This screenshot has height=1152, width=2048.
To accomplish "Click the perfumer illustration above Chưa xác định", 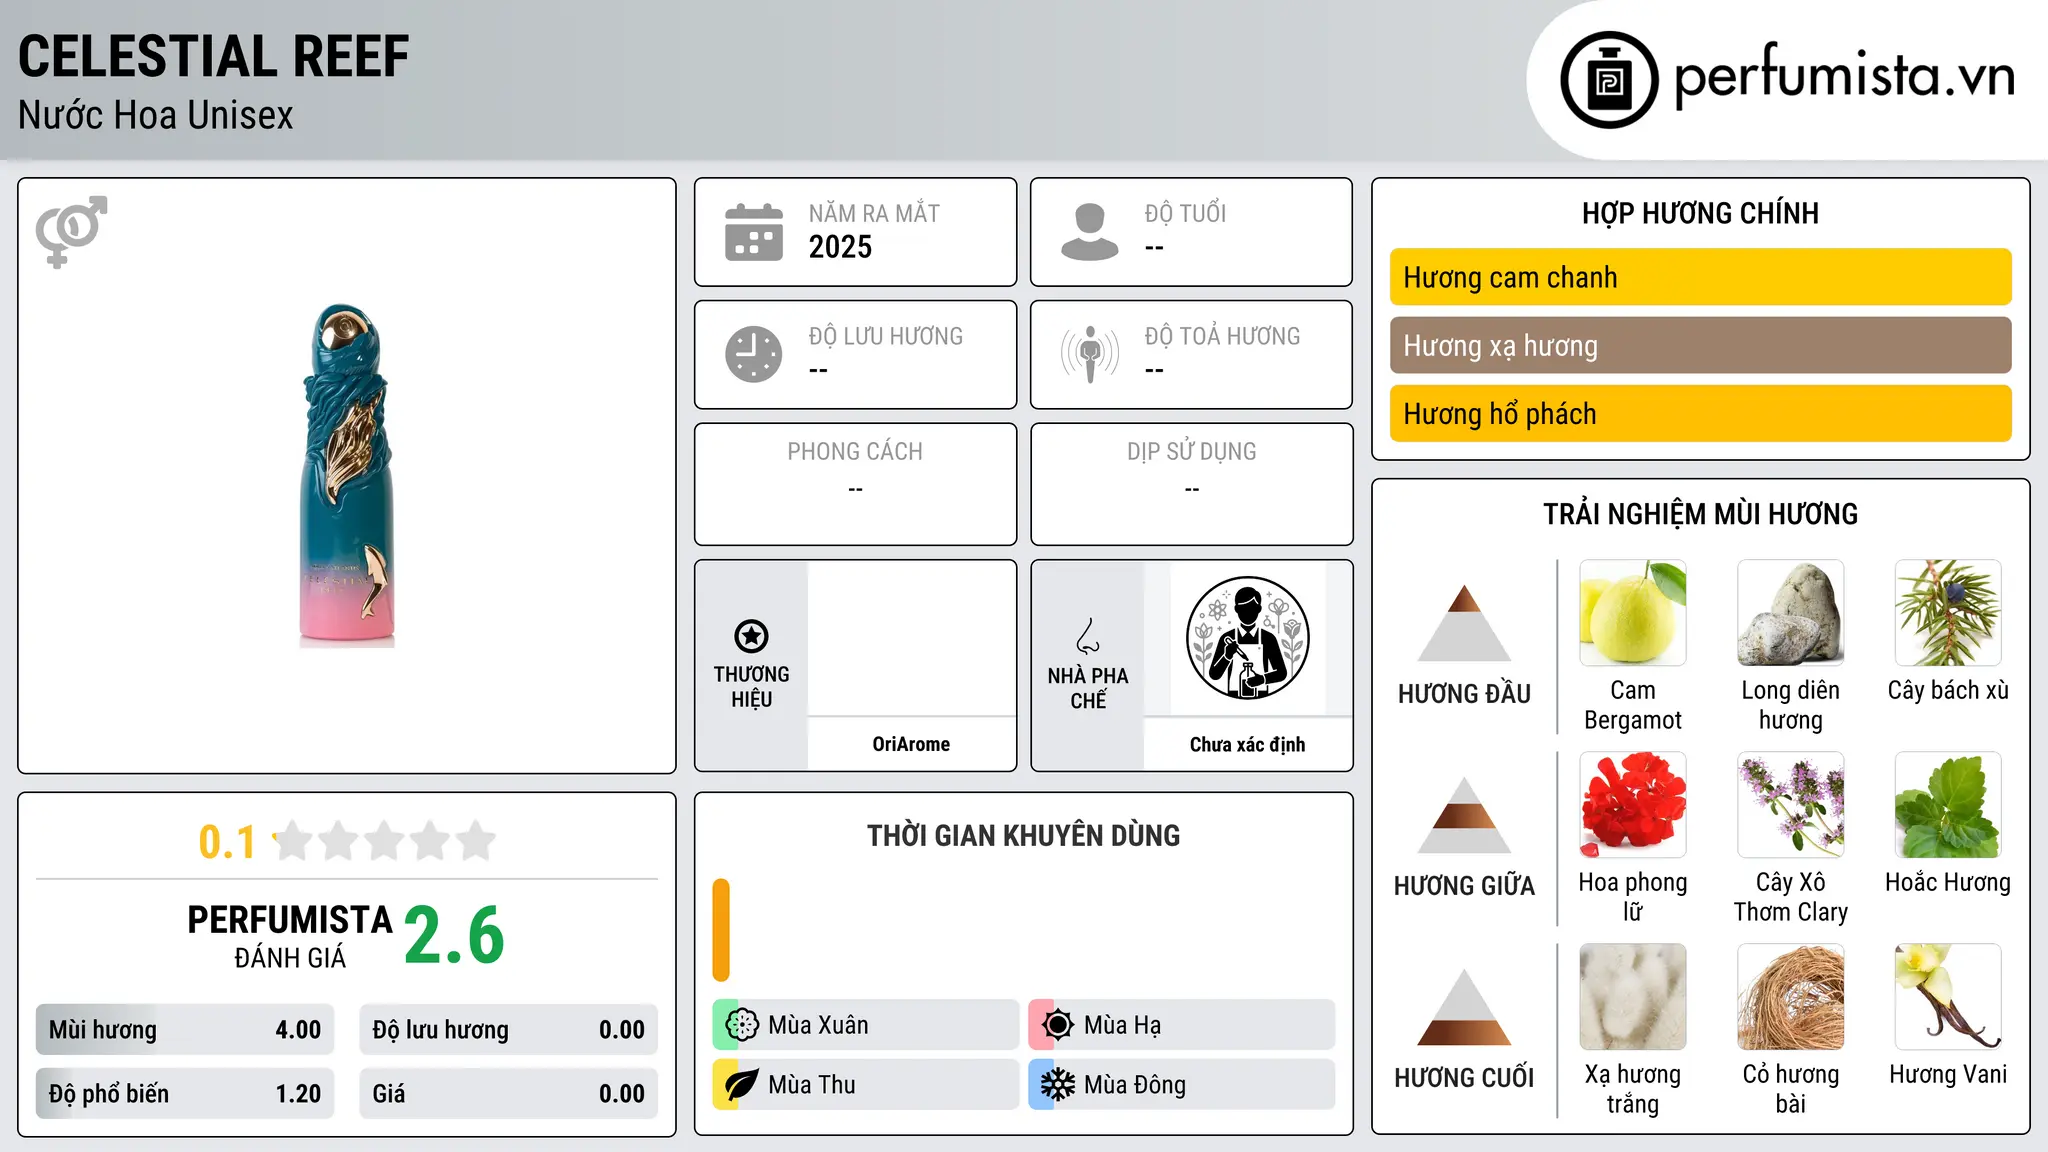I will [x=1247, y=638].
